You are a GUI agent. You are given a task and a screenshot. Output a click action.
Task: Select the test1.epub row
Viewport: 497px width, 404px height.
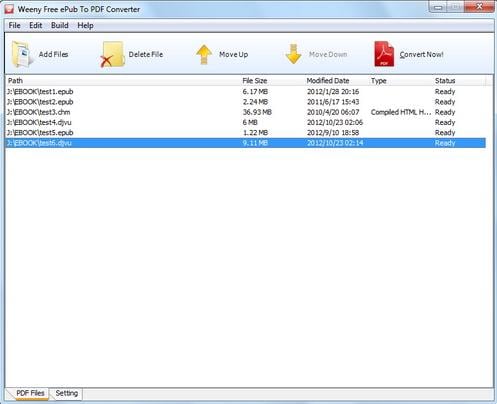pos(246,92)
